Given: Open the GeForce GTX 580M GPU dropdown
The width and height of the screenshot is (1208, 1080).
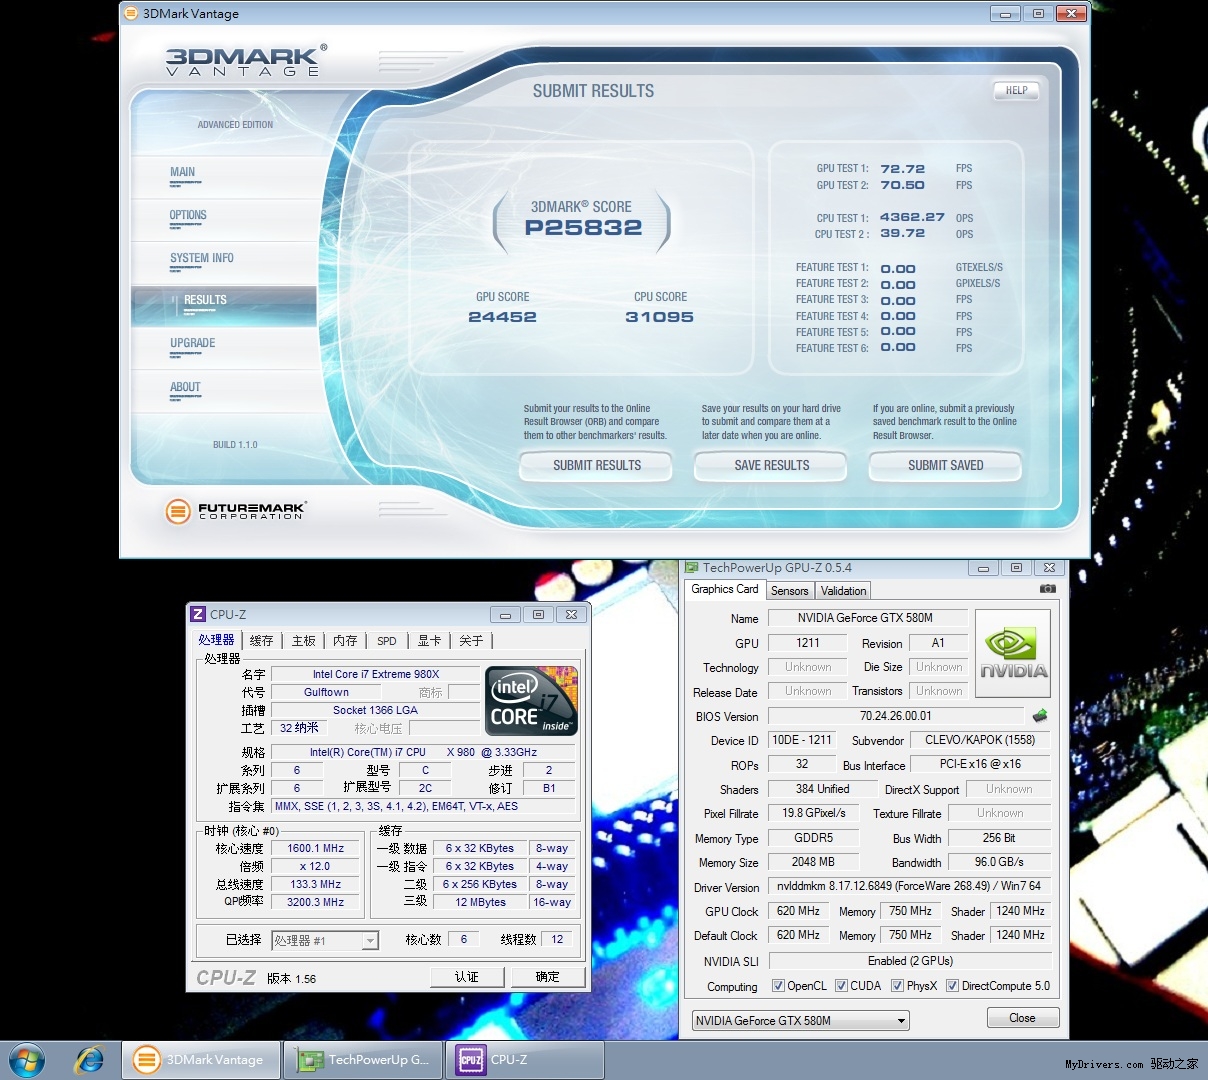Looking at the screenshot, I should pyautogui.click(x=800, y=1021).
